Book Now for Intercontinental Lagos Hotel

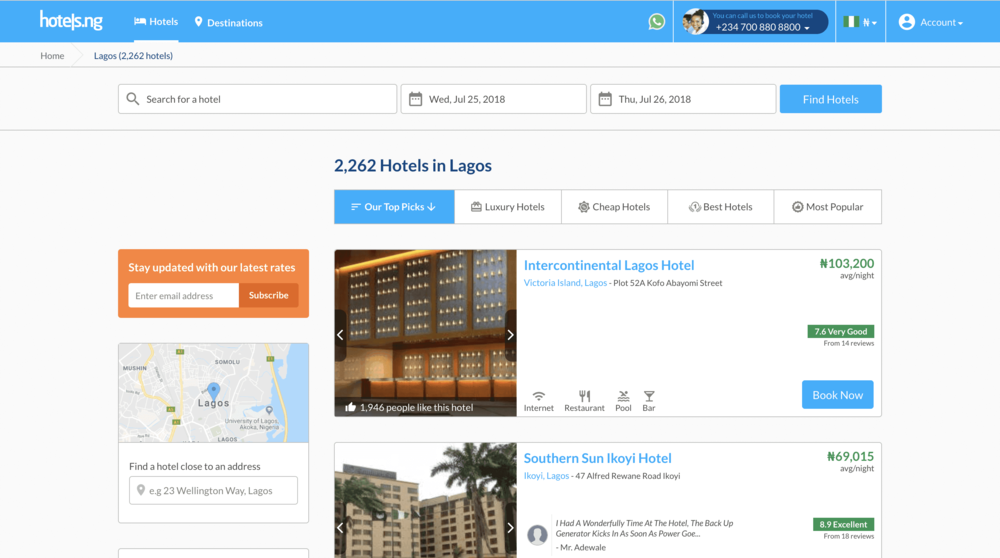837,395
